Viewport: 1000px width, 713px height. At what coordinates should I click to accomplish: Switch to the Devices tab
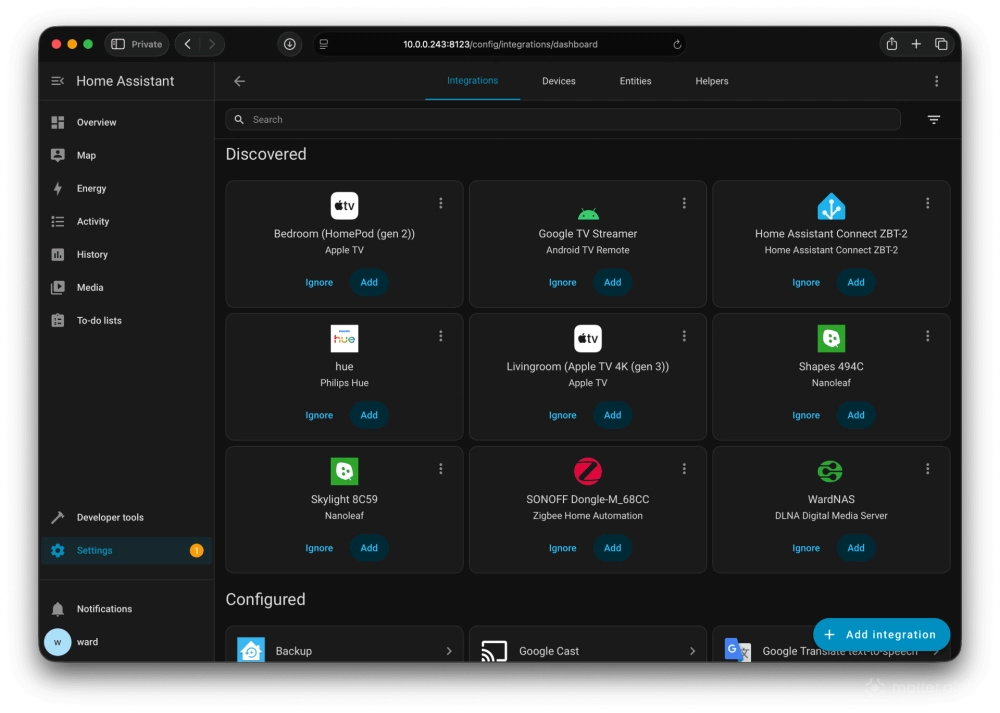coord(558,81)
